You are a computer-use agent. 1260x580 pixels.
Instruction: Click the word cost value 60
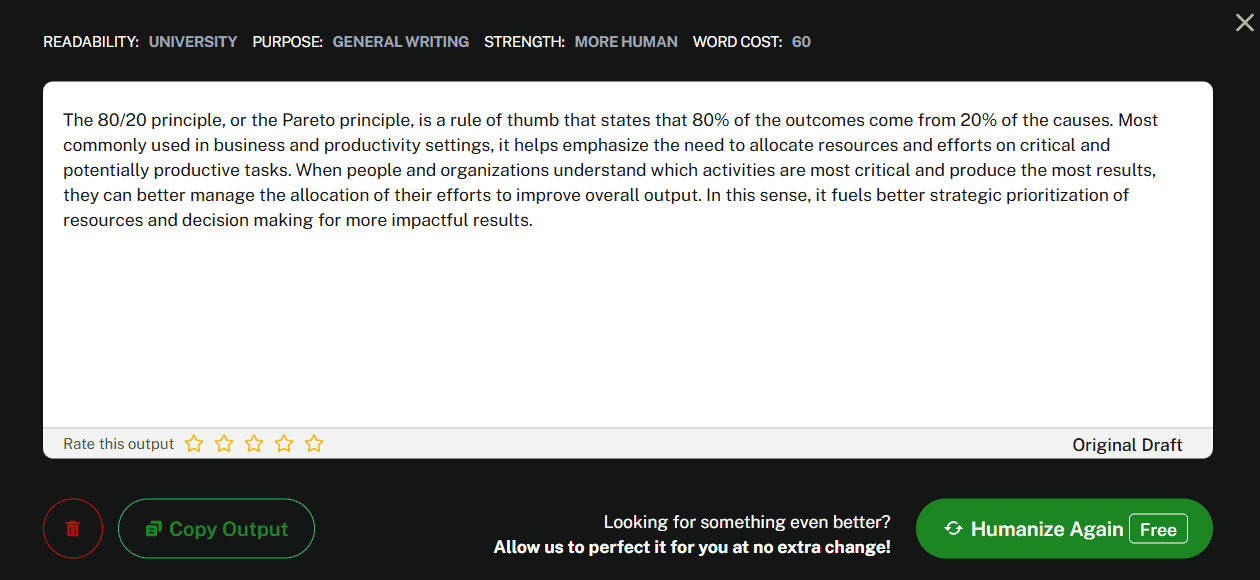point(801,42)
